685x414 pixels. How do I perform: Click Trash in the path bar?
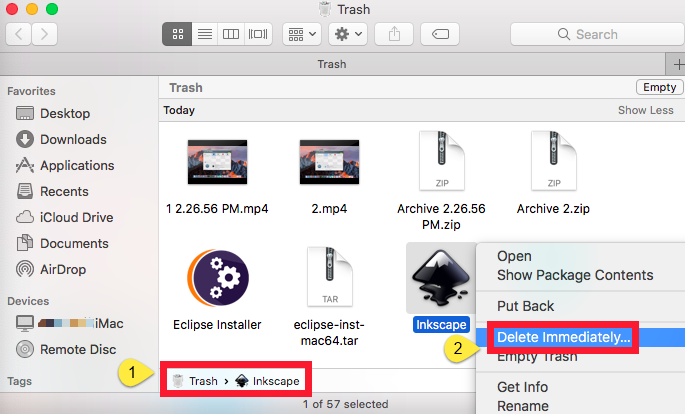click(195, 381)
